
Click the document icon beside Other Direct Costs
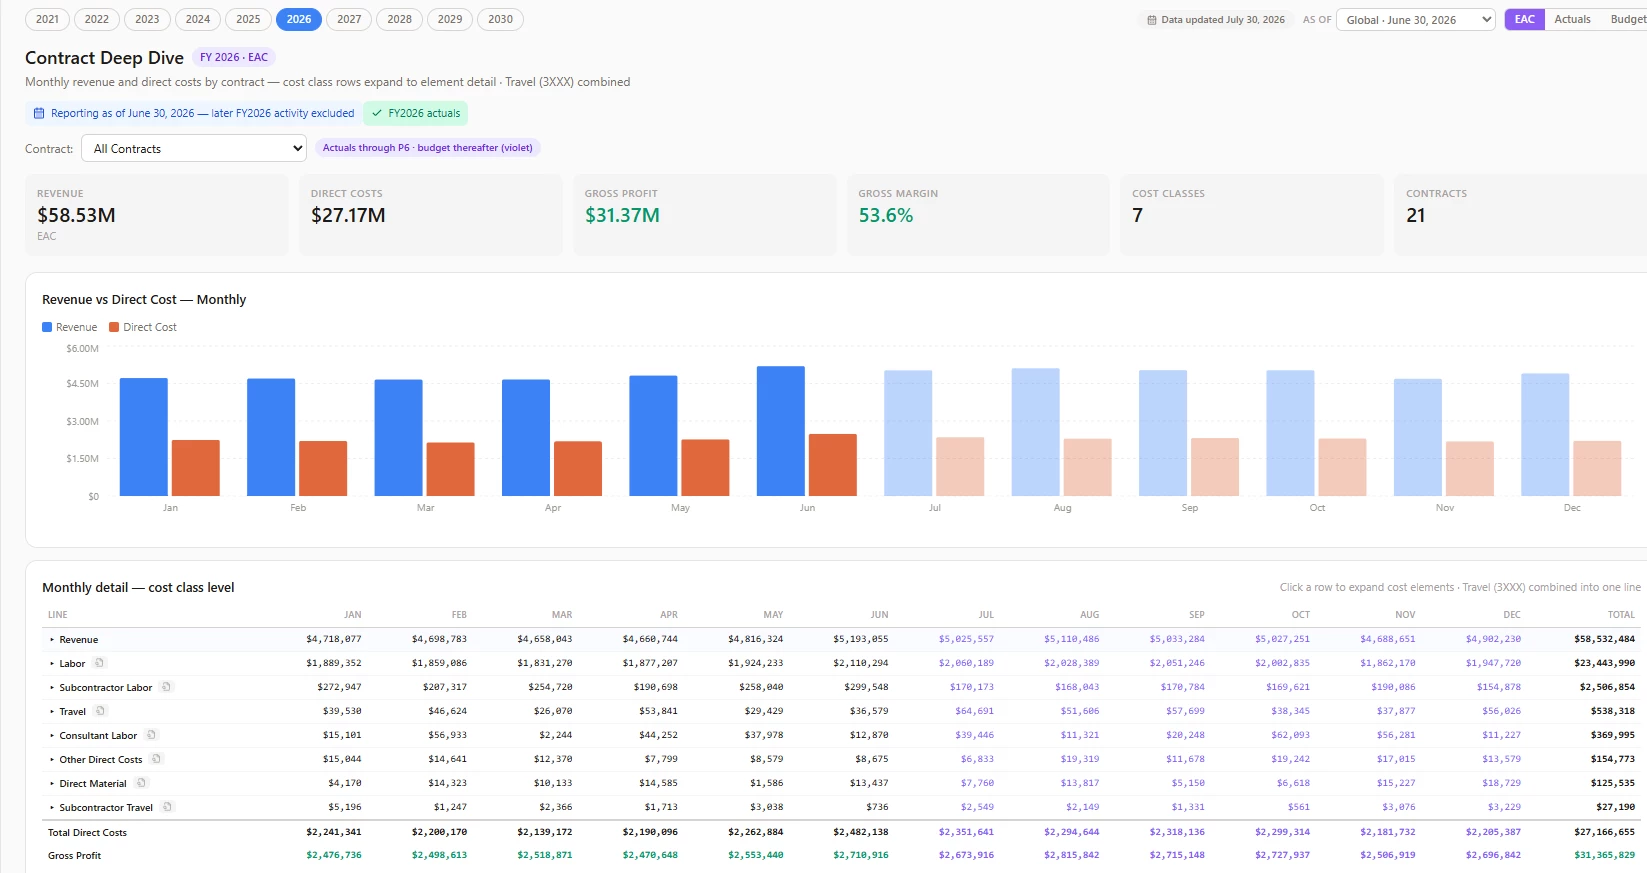(x=156, y=759)
